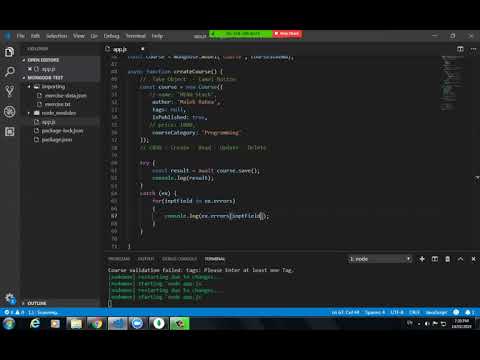Kill terminal using trash icon
The width and height of the screenshot is (480, 360).
447,259
